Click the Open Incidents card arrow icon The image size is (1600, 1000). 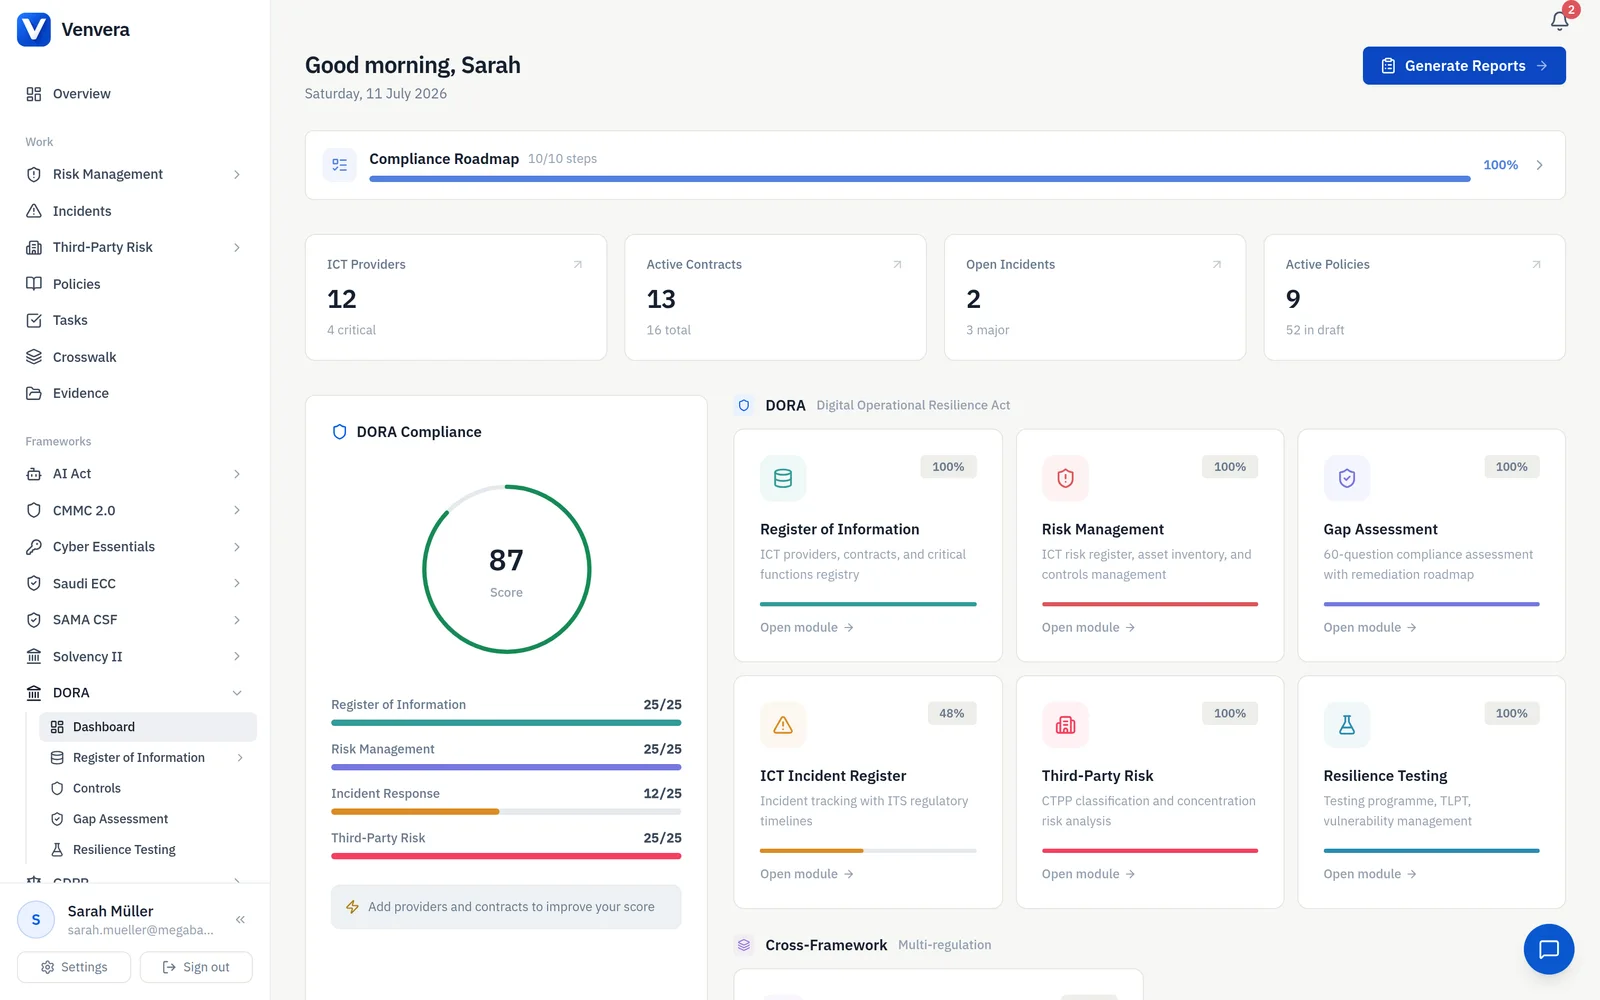click(x=1217, y=265)
